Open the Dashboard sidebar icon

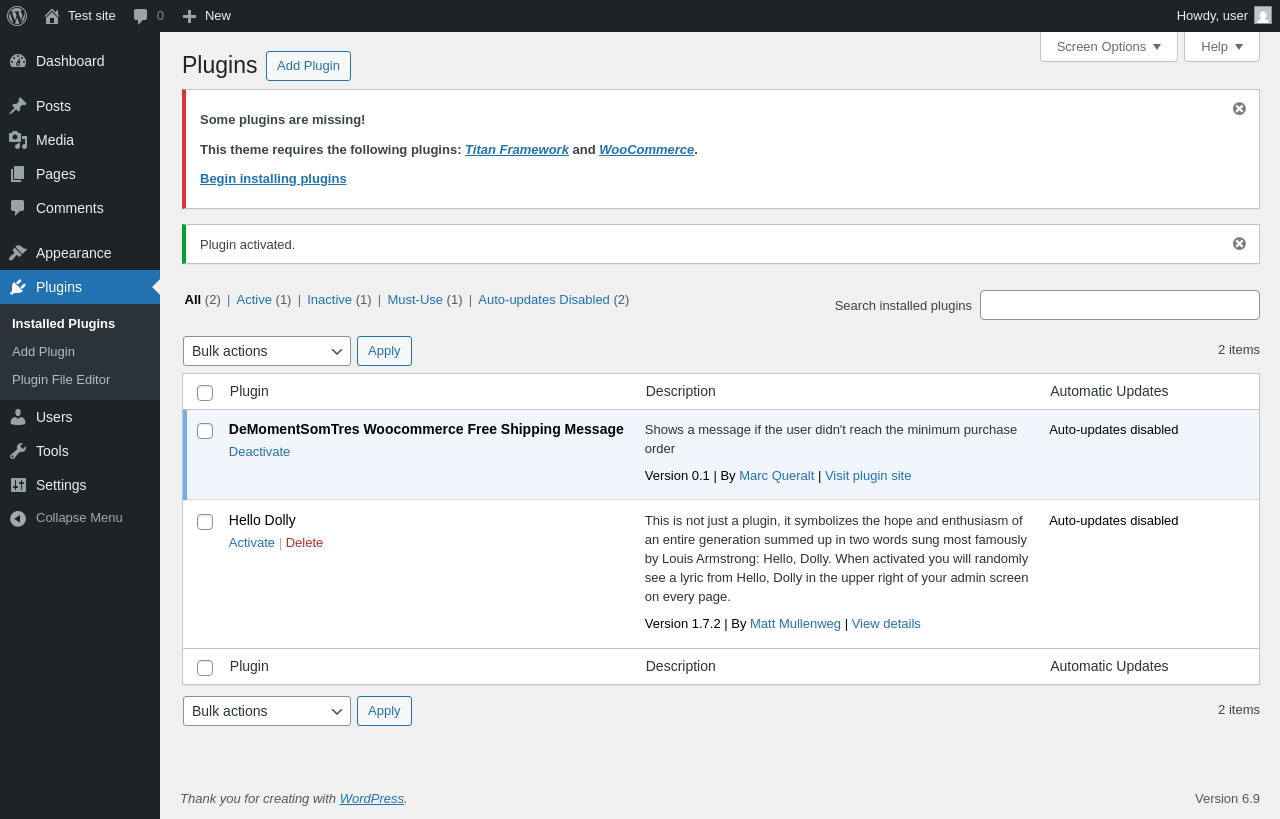[x=18, y=61]
